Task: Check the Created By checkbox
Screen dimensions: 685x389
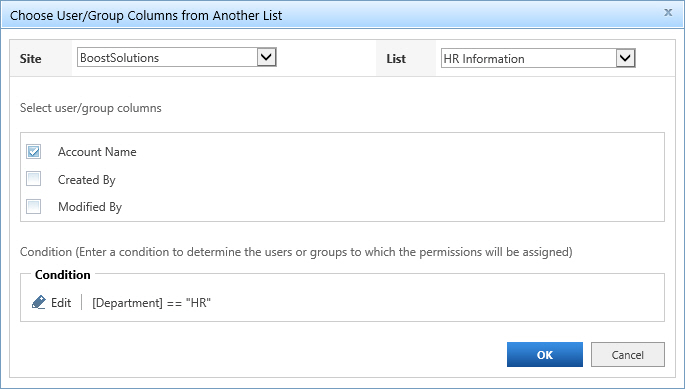Action: click(x=34, y=179)
